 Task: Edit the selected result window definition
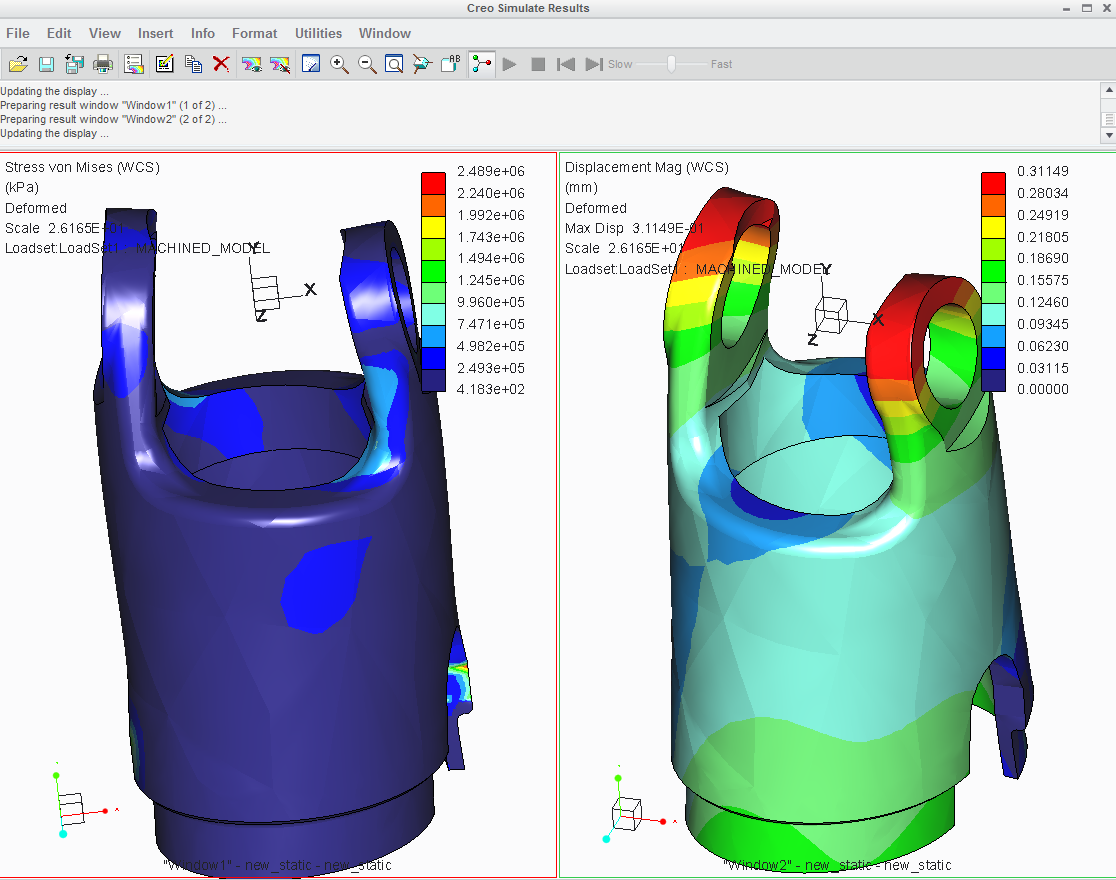[x=164, y=64]
